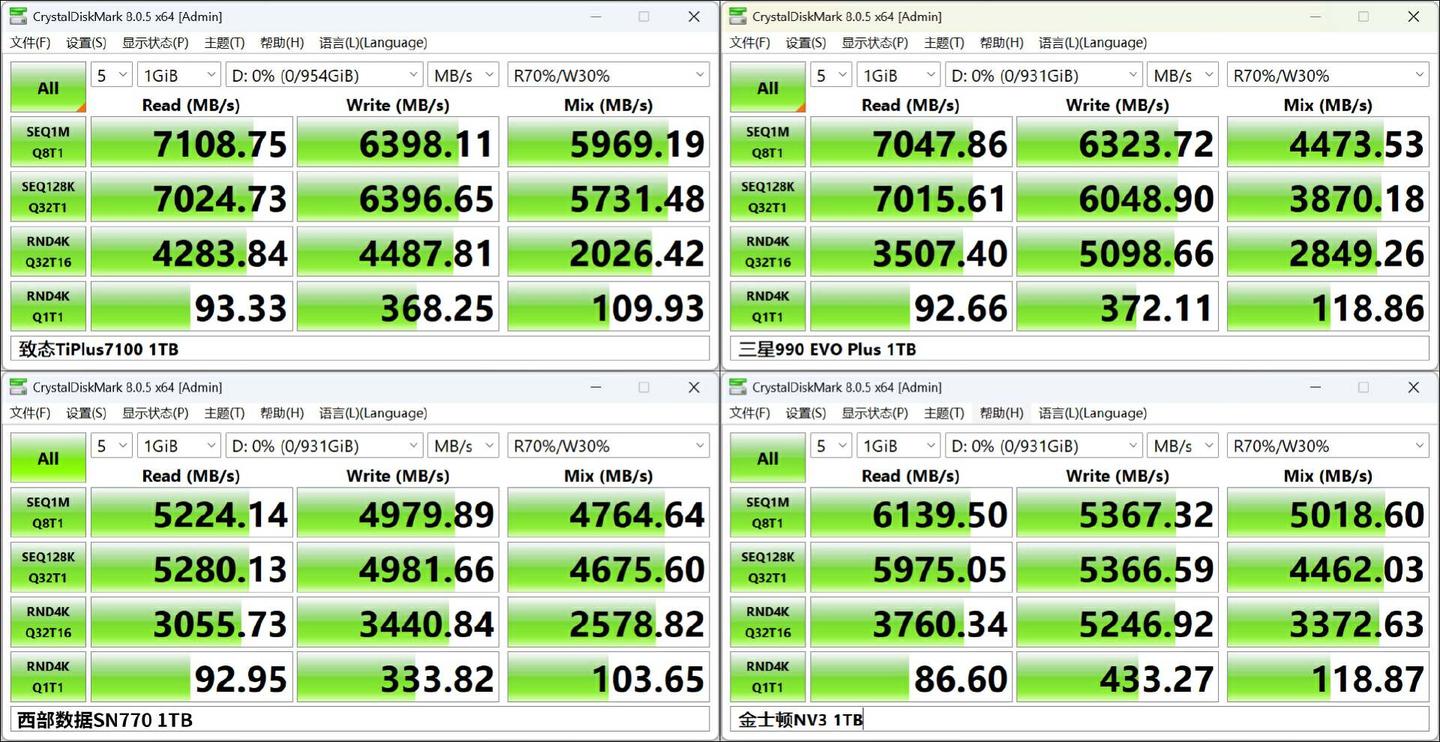The height and width of the screenshot is (742, 1440).
Task: Click CrystalDiskMark app icon in NV3 window title
Action: 738,387
